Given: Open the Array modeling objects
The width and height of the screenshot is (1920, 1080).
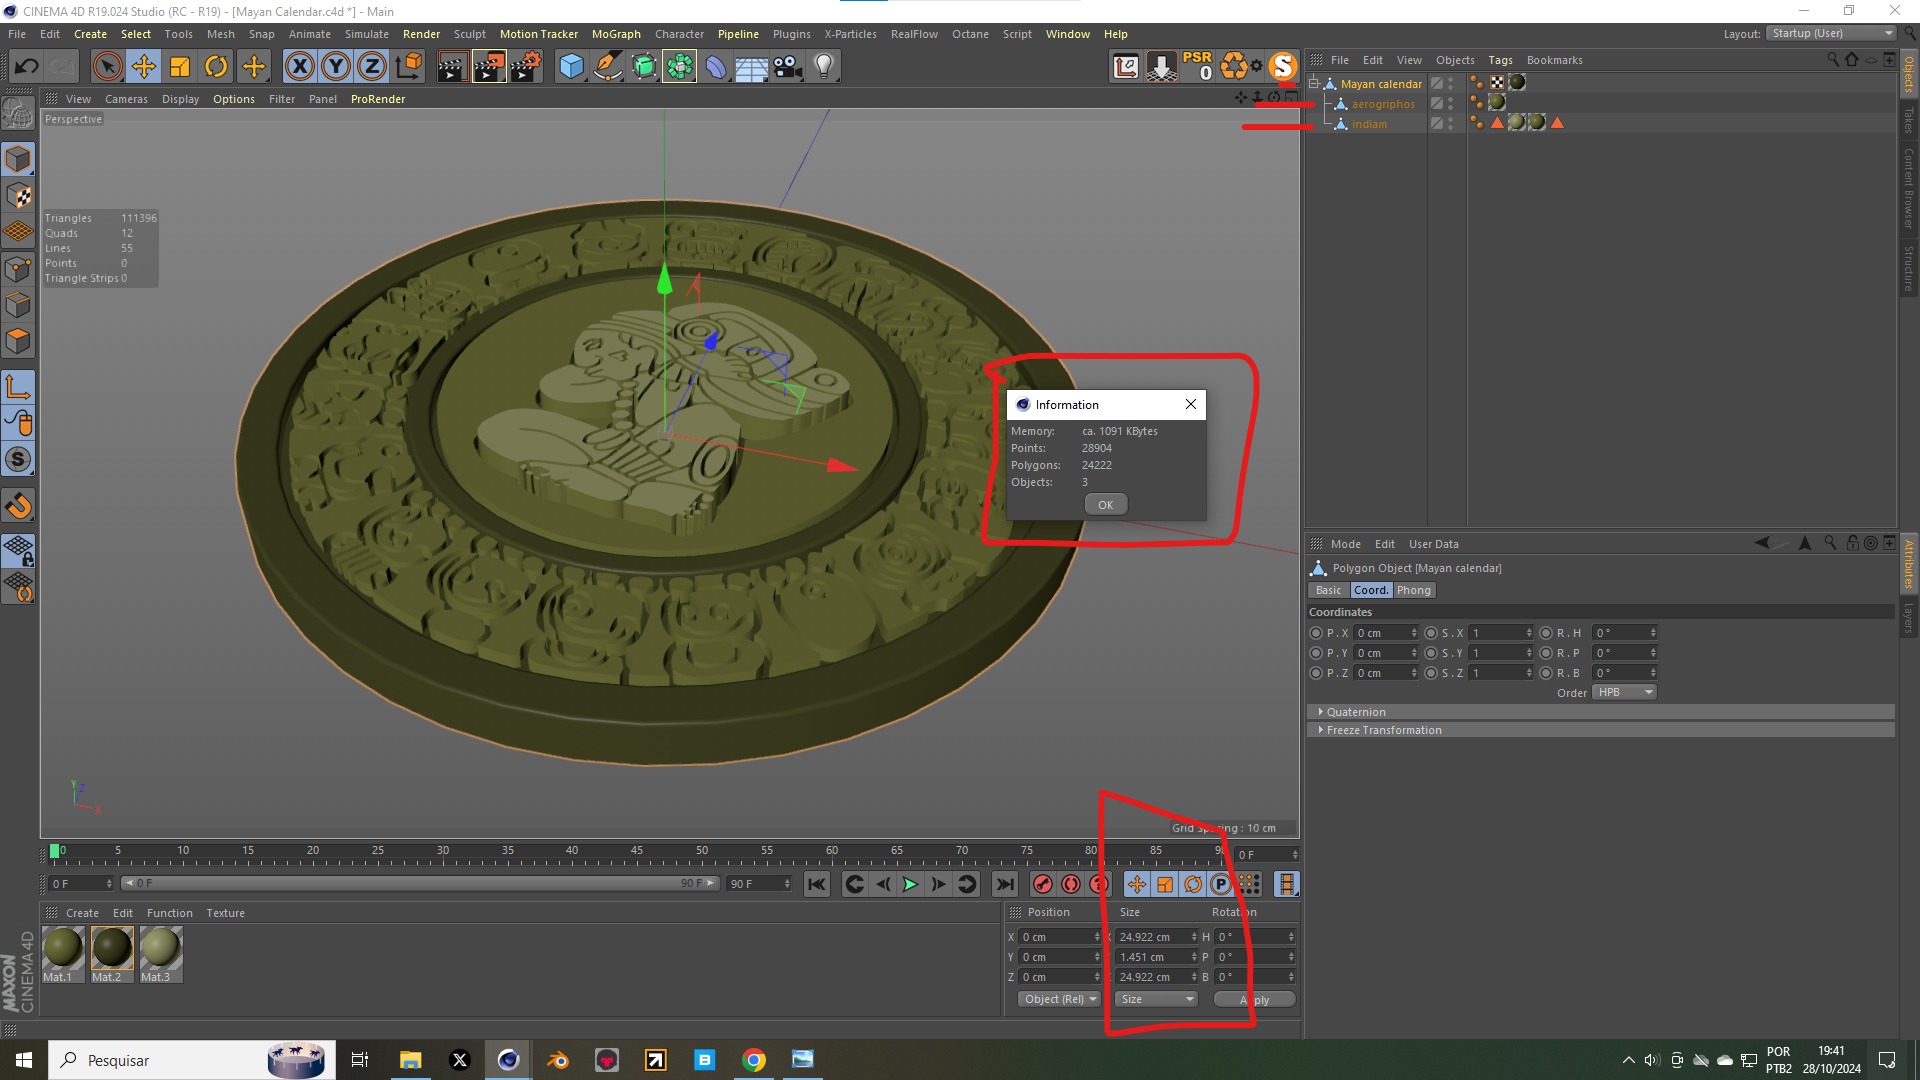Looking at the screenshot, I should click(x=679, y=67).
